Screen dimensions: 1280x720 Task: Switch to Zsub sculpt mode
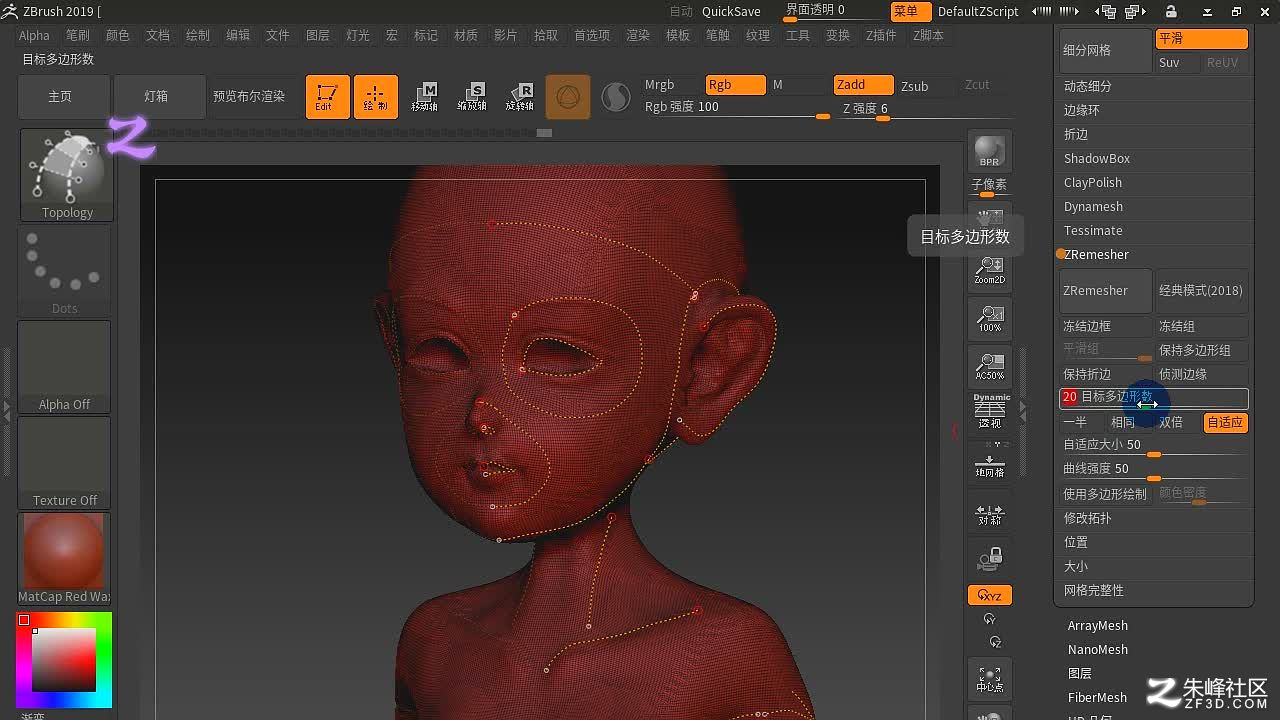pyautogui.click(x=926, y=86)
